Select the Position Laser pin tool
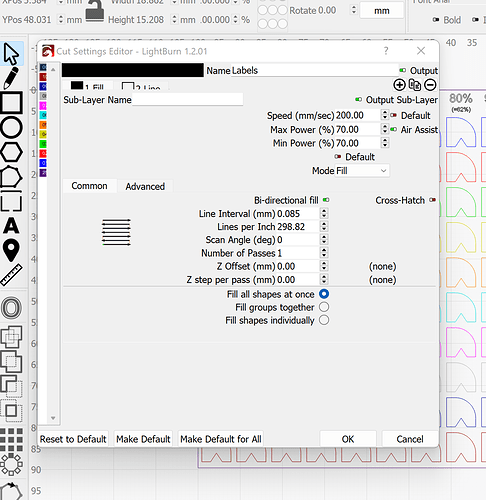Image resolution: width=486 pixels, height=500 pixels. pyautogui.click(x=11, y=250)
